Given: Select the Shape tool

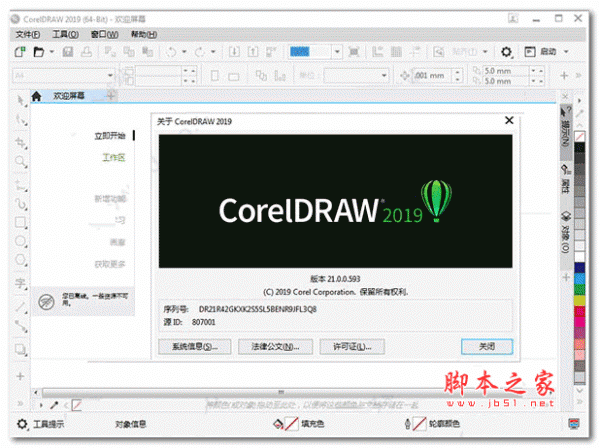Looking at the screenshot, I should point(21,120).
